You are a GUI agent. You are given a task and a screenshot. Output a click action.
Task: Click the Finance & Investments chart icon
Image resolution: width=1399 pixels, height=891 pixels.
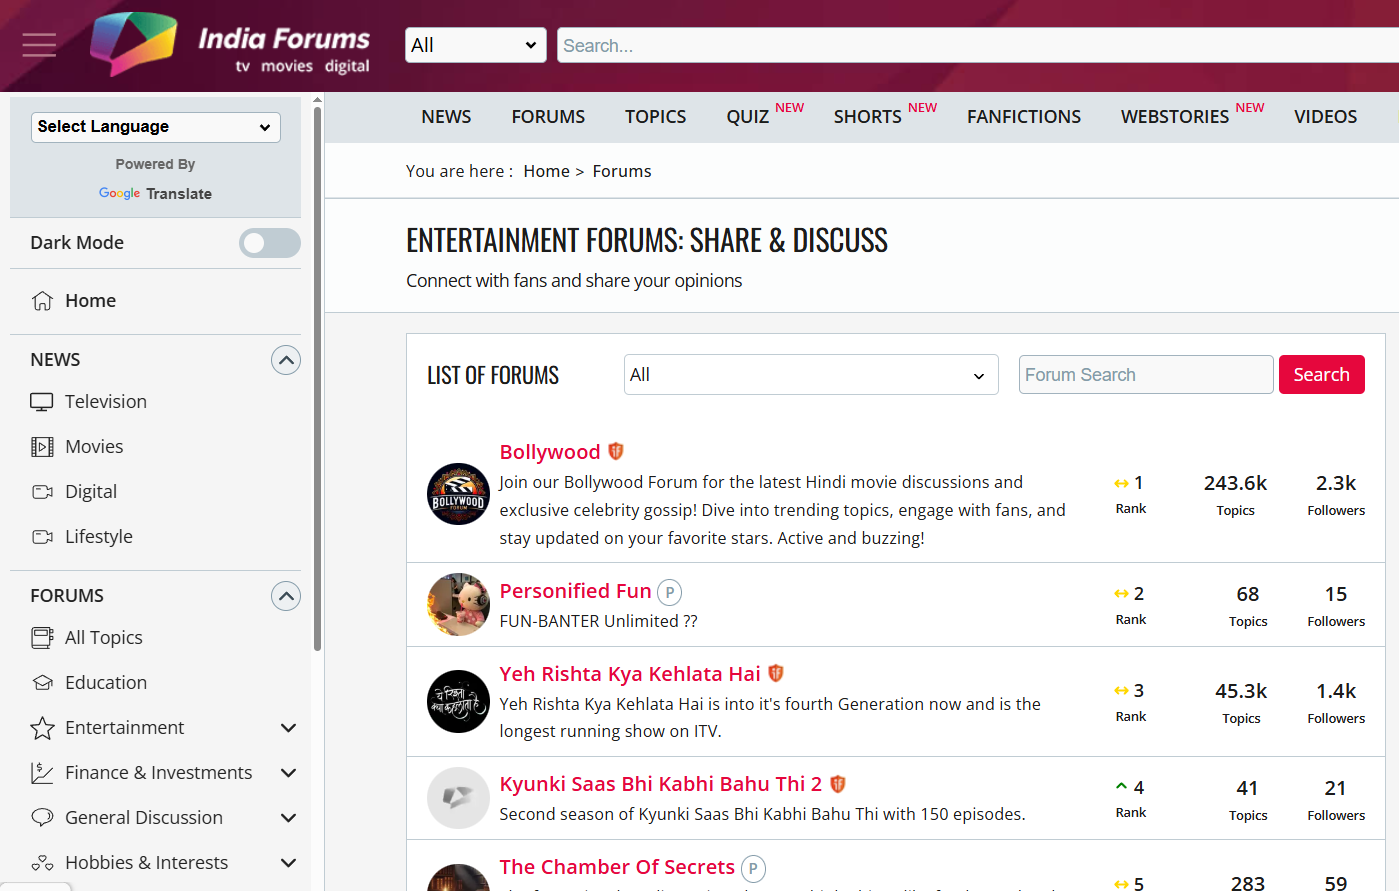42,773
